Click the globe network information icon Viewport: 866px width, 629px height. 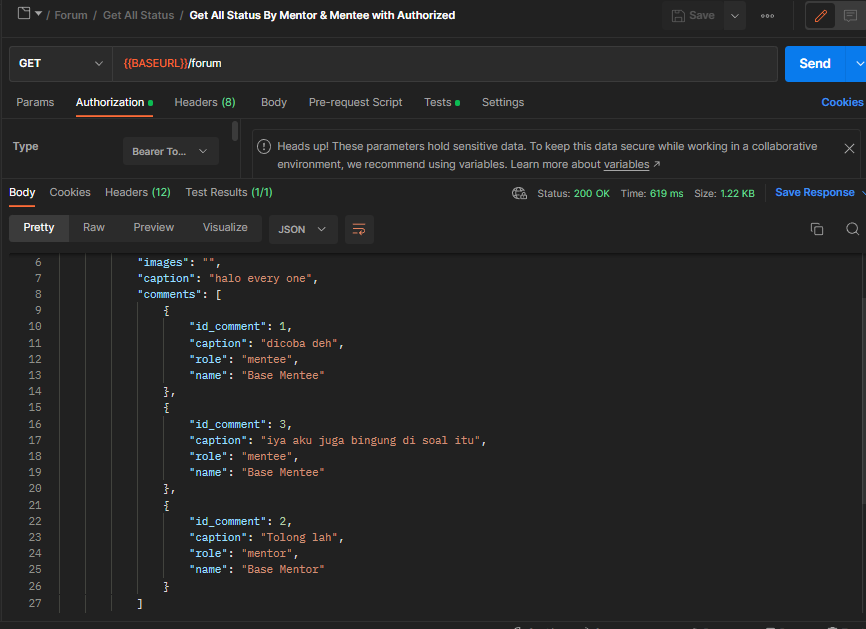(x=519, y=193)
